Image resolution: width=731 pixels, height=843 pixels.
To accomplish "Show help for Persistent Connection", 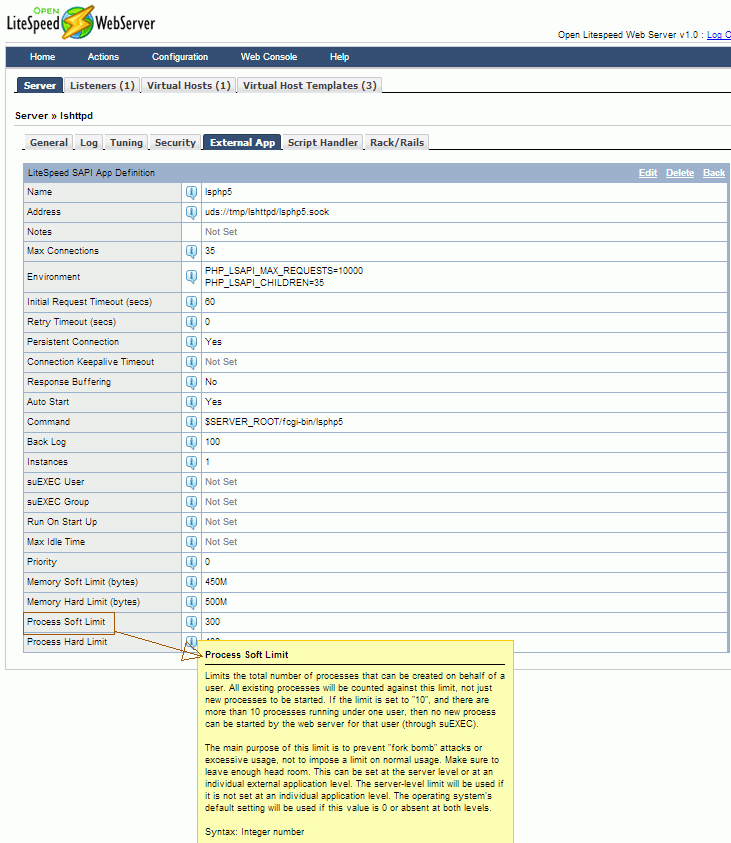I will [x=191, y=342].
